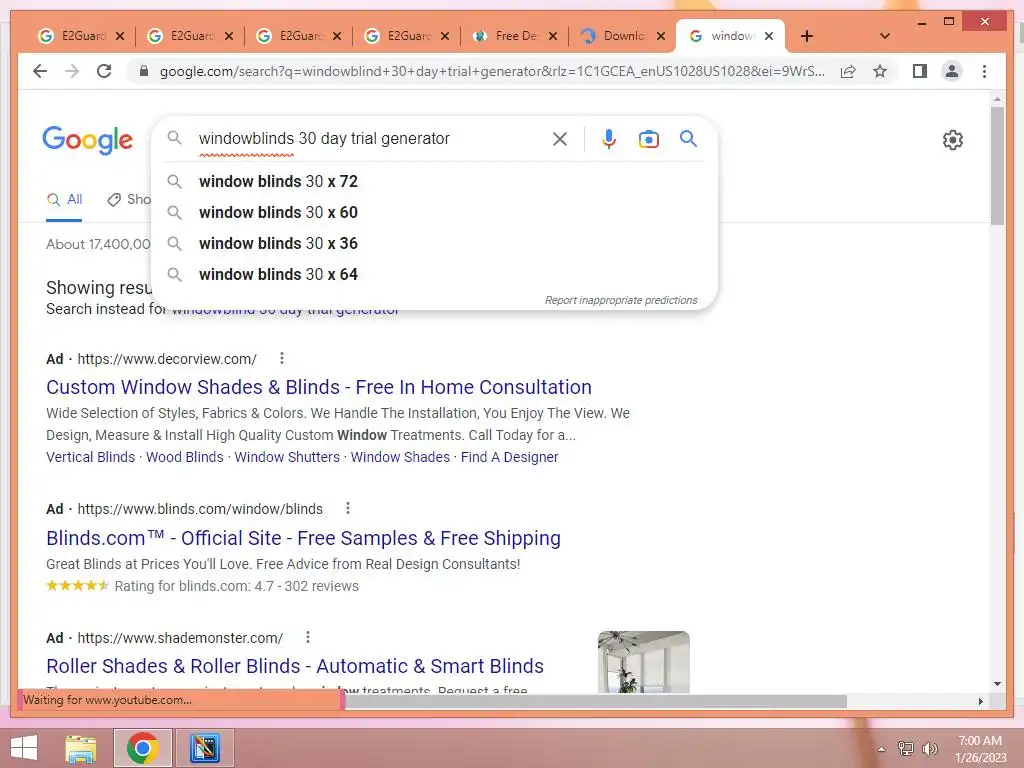Open Vertical Blinds sitelink
This screenshot has width=1024, height=768.
pos(91,457)
